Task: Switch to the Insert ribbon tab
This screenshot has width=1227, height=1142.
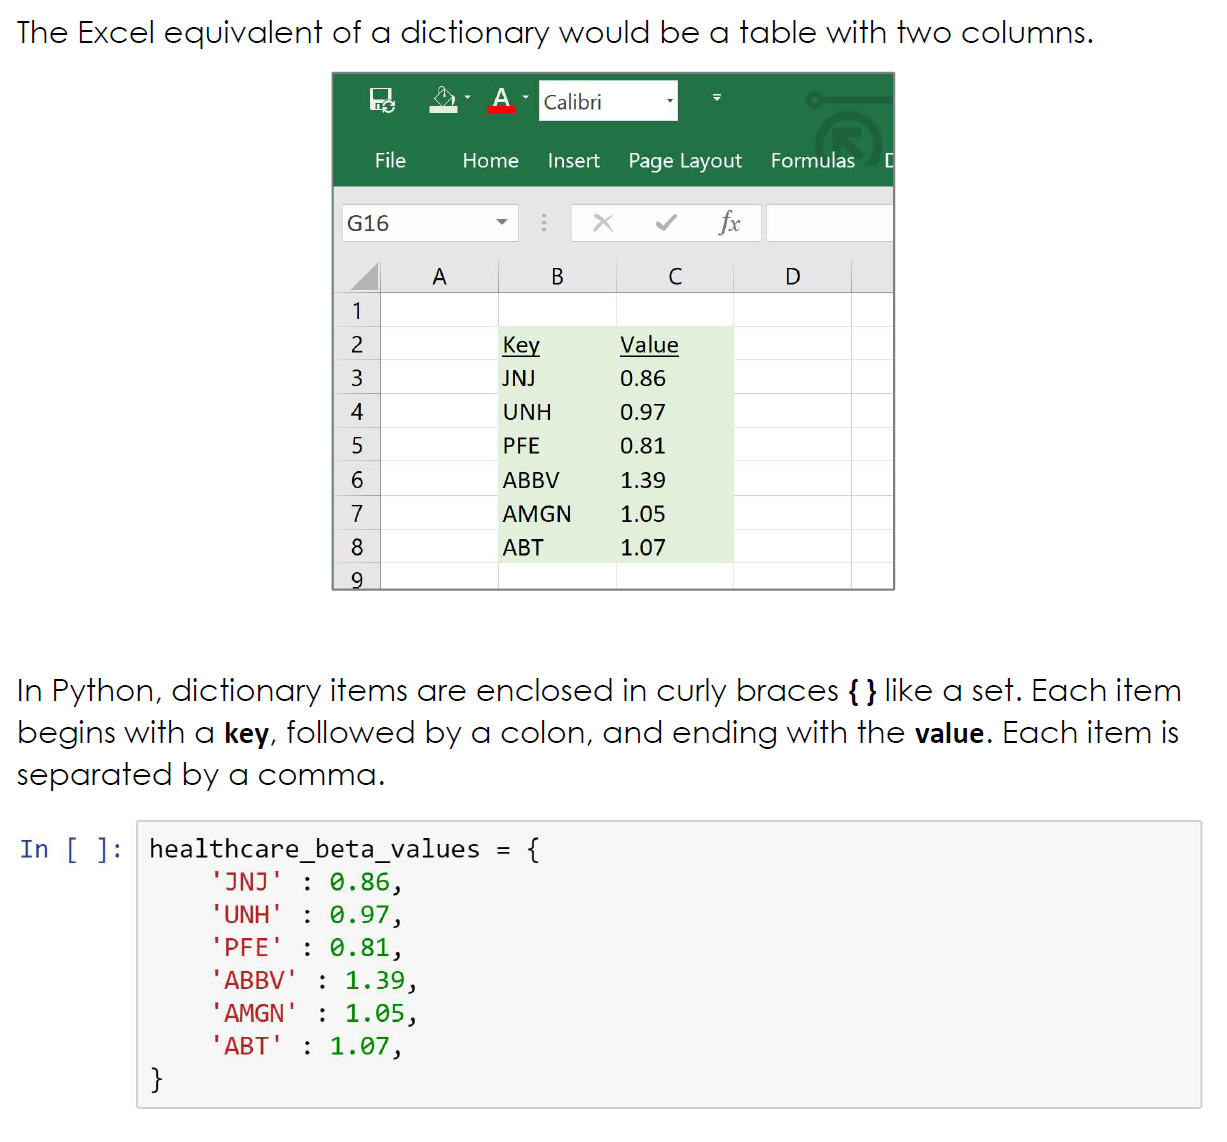Action: pos(573,161)
